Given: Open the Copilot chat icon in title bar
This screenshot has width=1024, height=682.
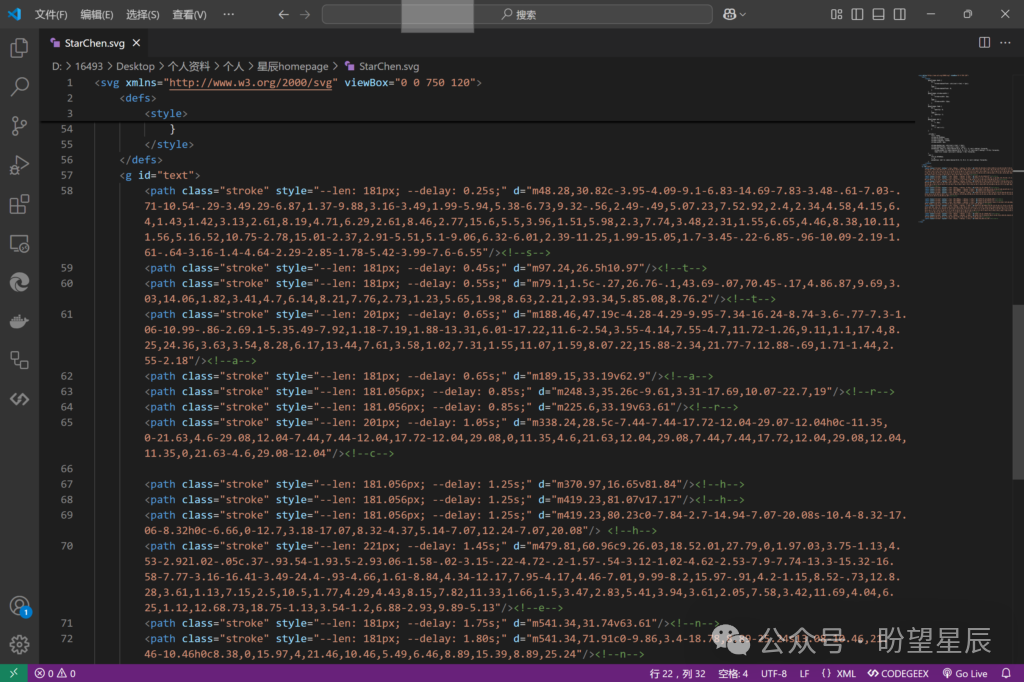Looking at the screenshot, I should tap(729, 14).
